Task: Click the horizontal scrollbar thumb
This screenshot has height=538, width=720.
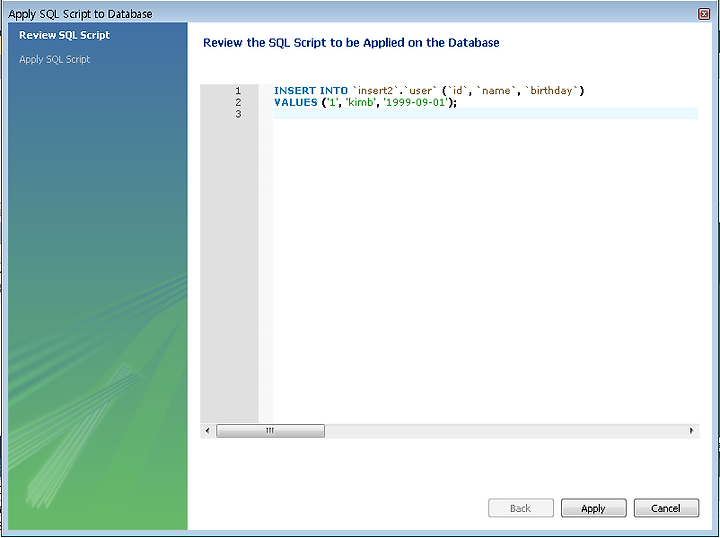Action: point(270,431)
